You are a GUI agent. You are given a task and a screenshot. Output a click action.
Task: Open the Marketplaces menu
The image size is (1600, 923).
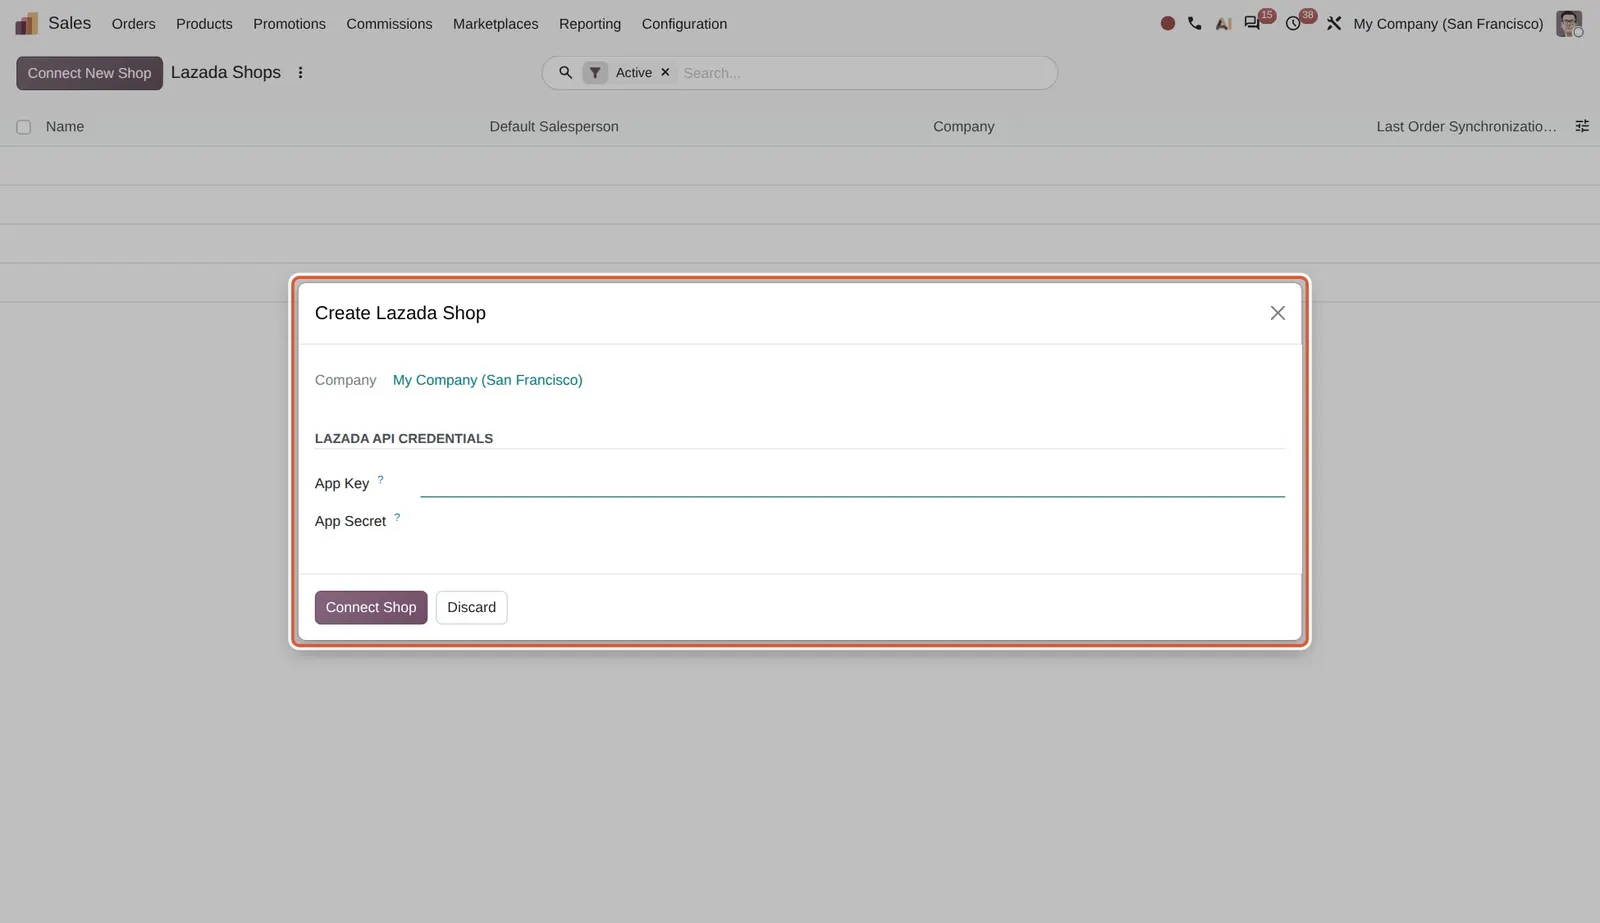pyautogui.click(x=495, y=23)
